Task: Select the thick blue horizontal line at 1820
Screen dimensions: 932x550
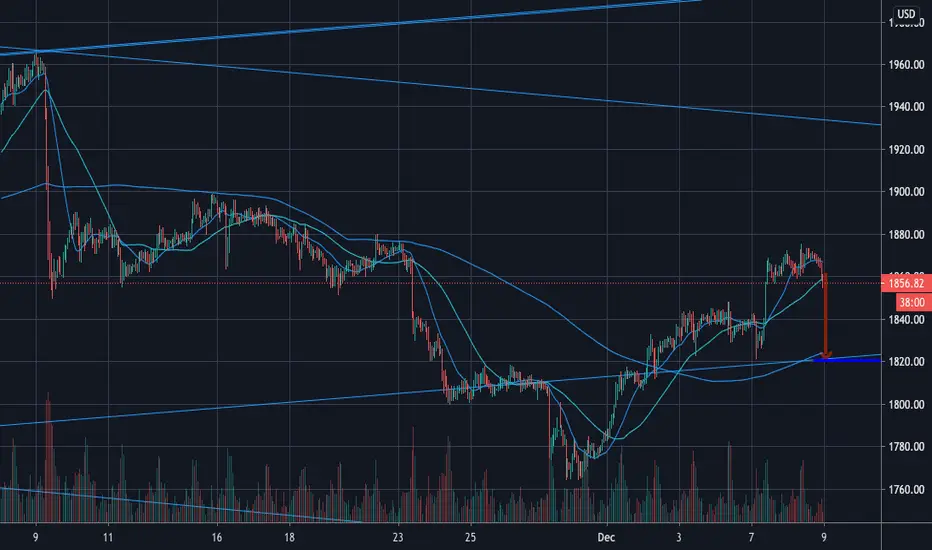Action: 846,360
